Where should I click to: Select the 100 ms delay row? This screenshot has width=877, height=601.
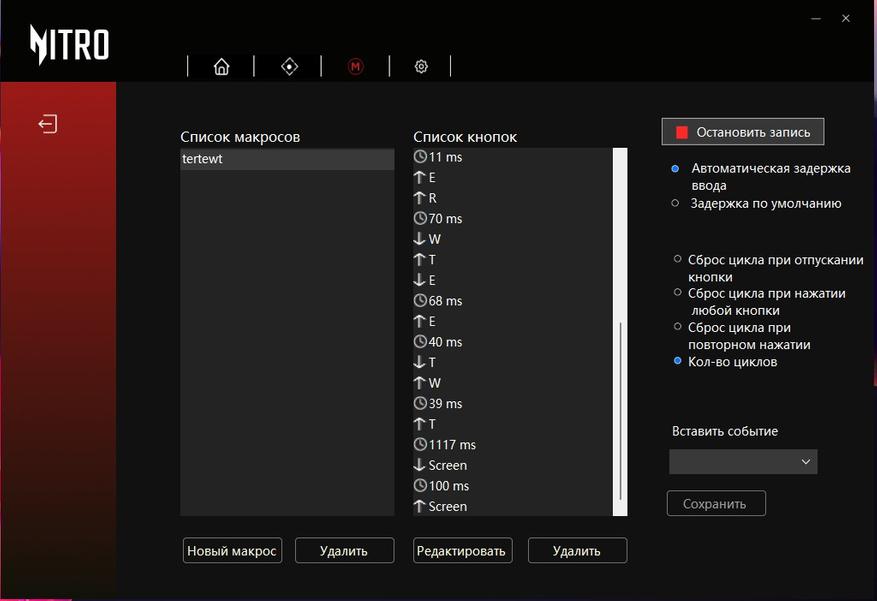(513, 486)
